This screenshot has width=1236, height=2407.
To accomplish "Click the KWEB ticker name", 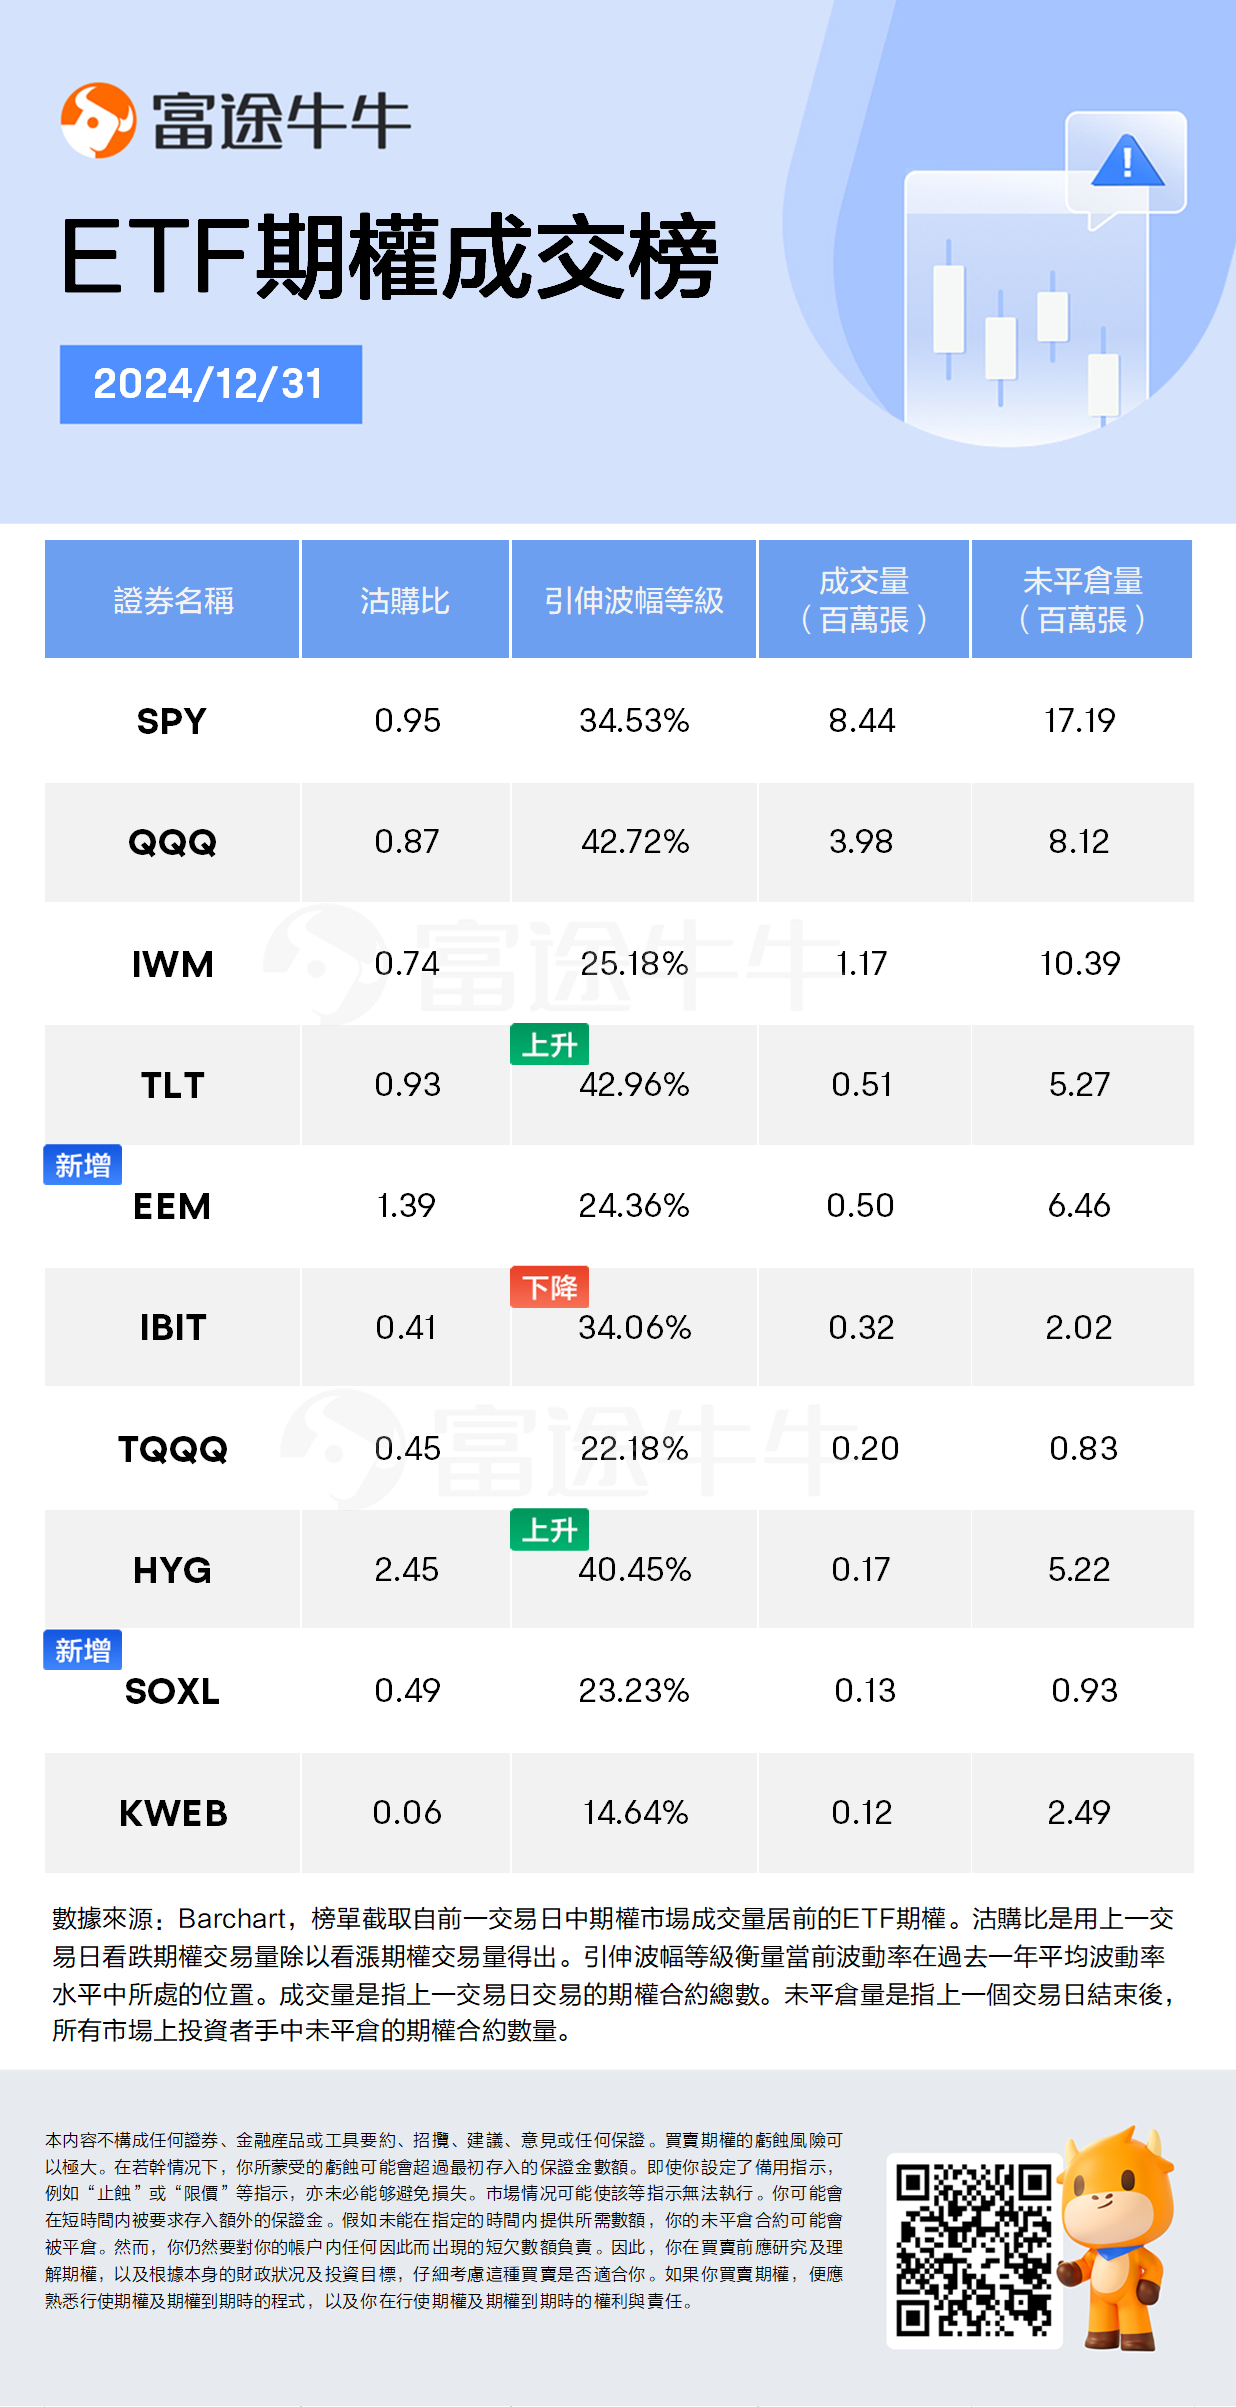I will coord(173,1813).
